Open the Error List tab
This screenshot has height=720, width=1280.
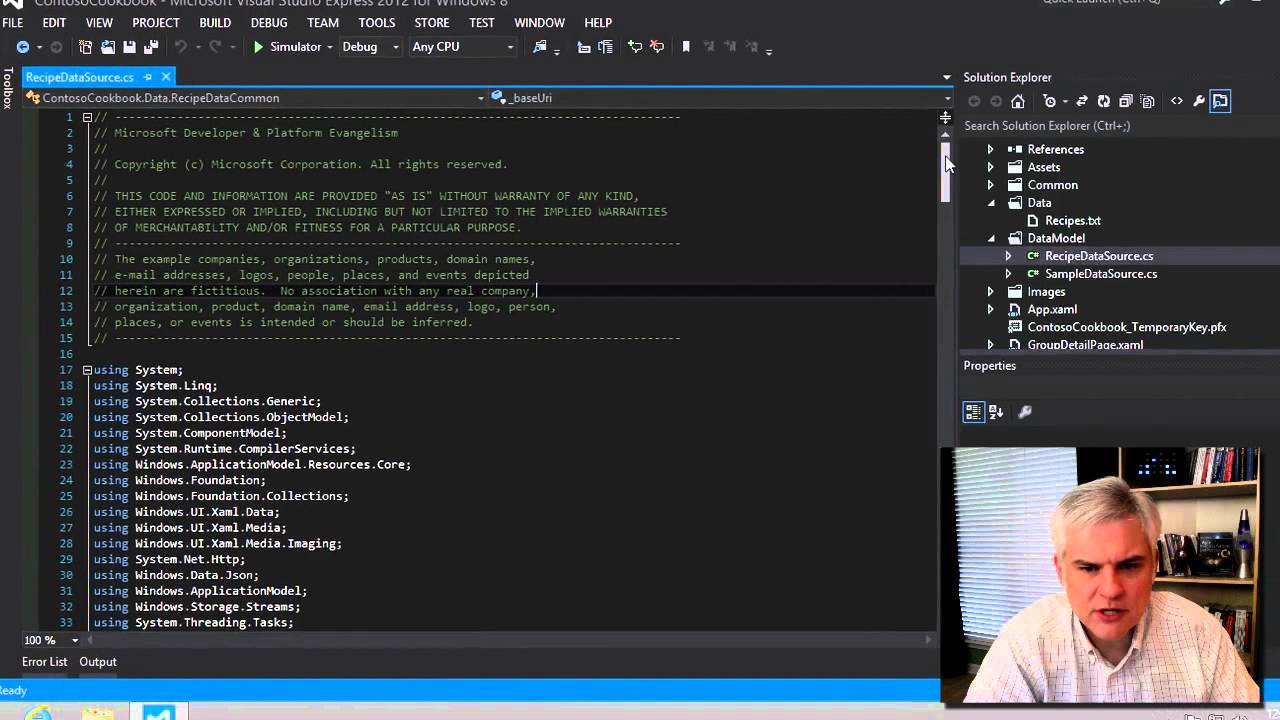click(44, 662)
